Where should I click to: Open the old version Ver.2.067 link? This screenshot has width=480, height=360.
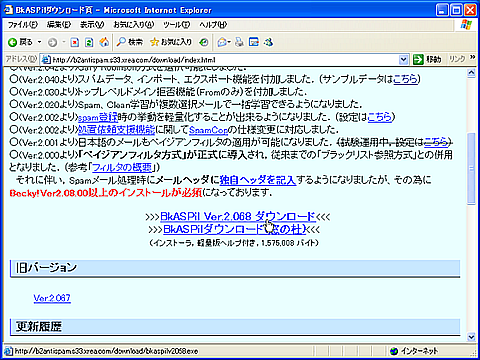(52, 298)
